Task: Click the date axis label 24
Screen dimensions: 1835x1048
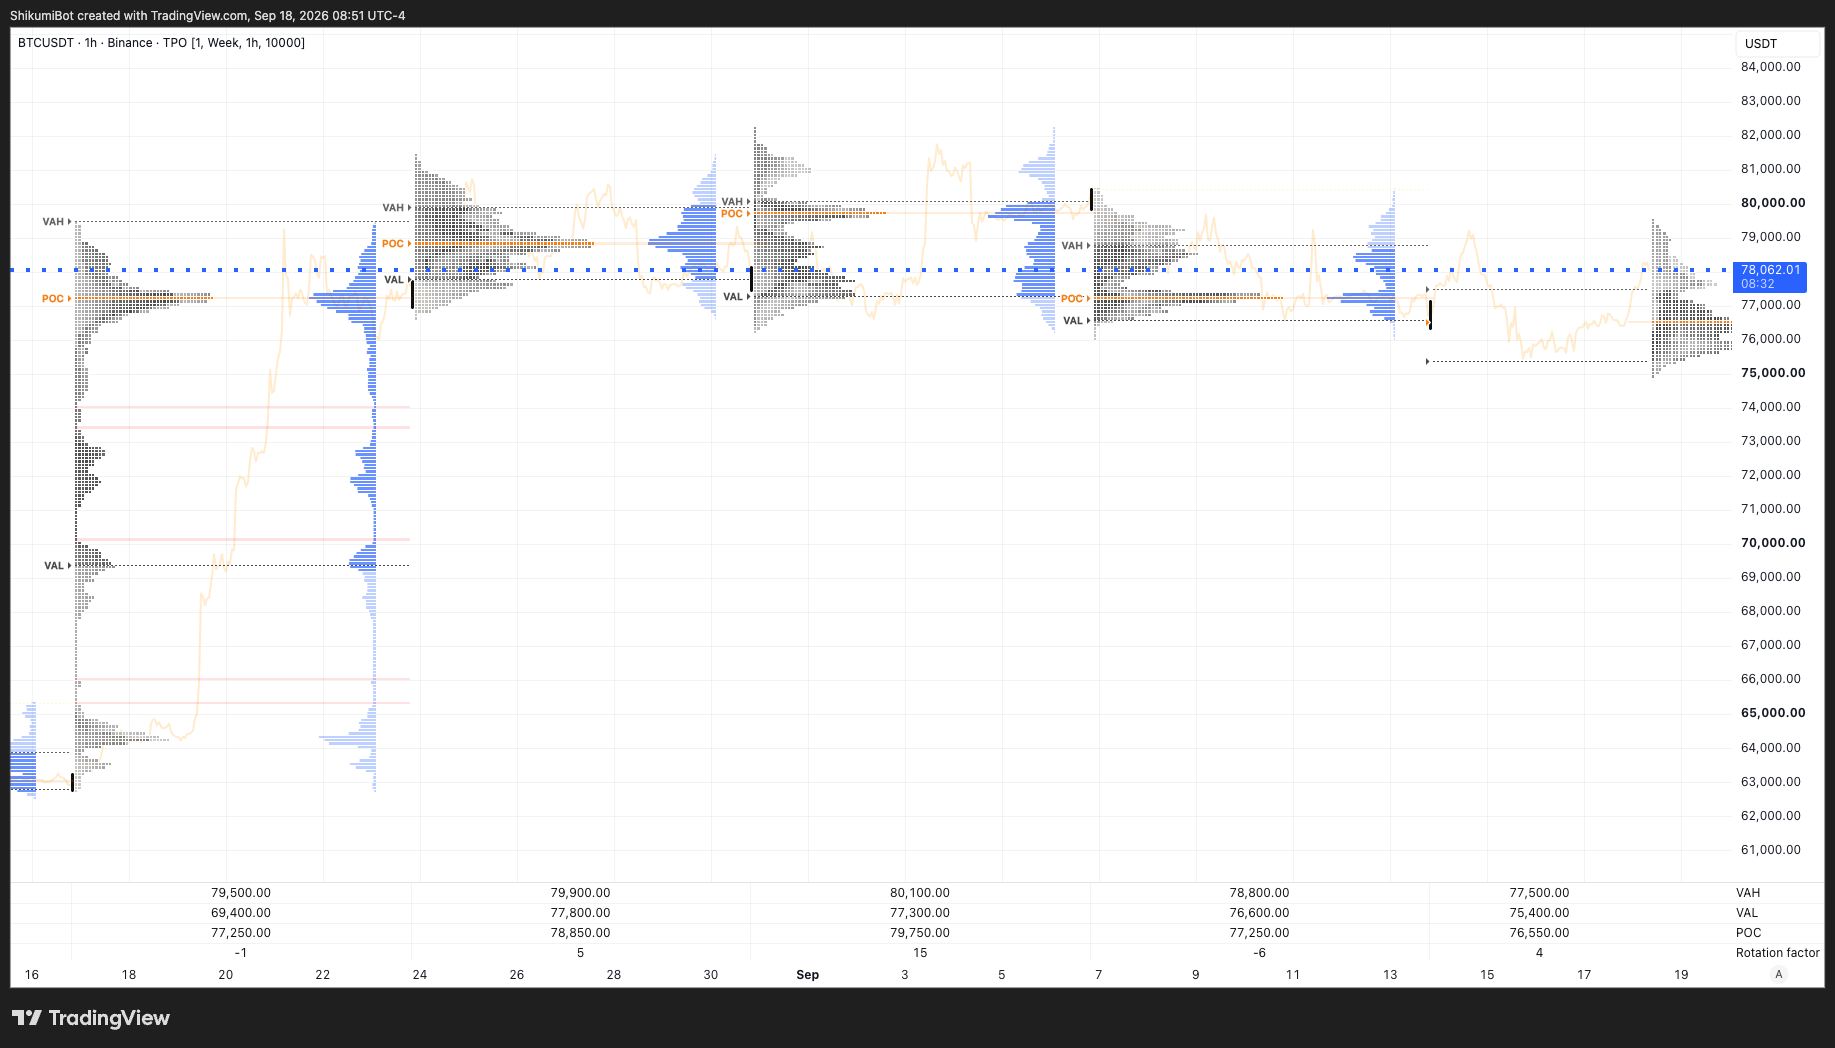Action: point(420,975)
